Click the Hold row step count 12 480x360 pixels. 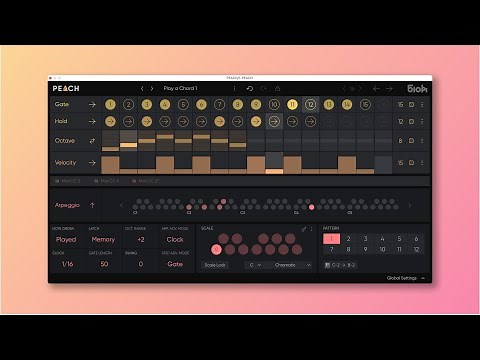tap(400, 121)
